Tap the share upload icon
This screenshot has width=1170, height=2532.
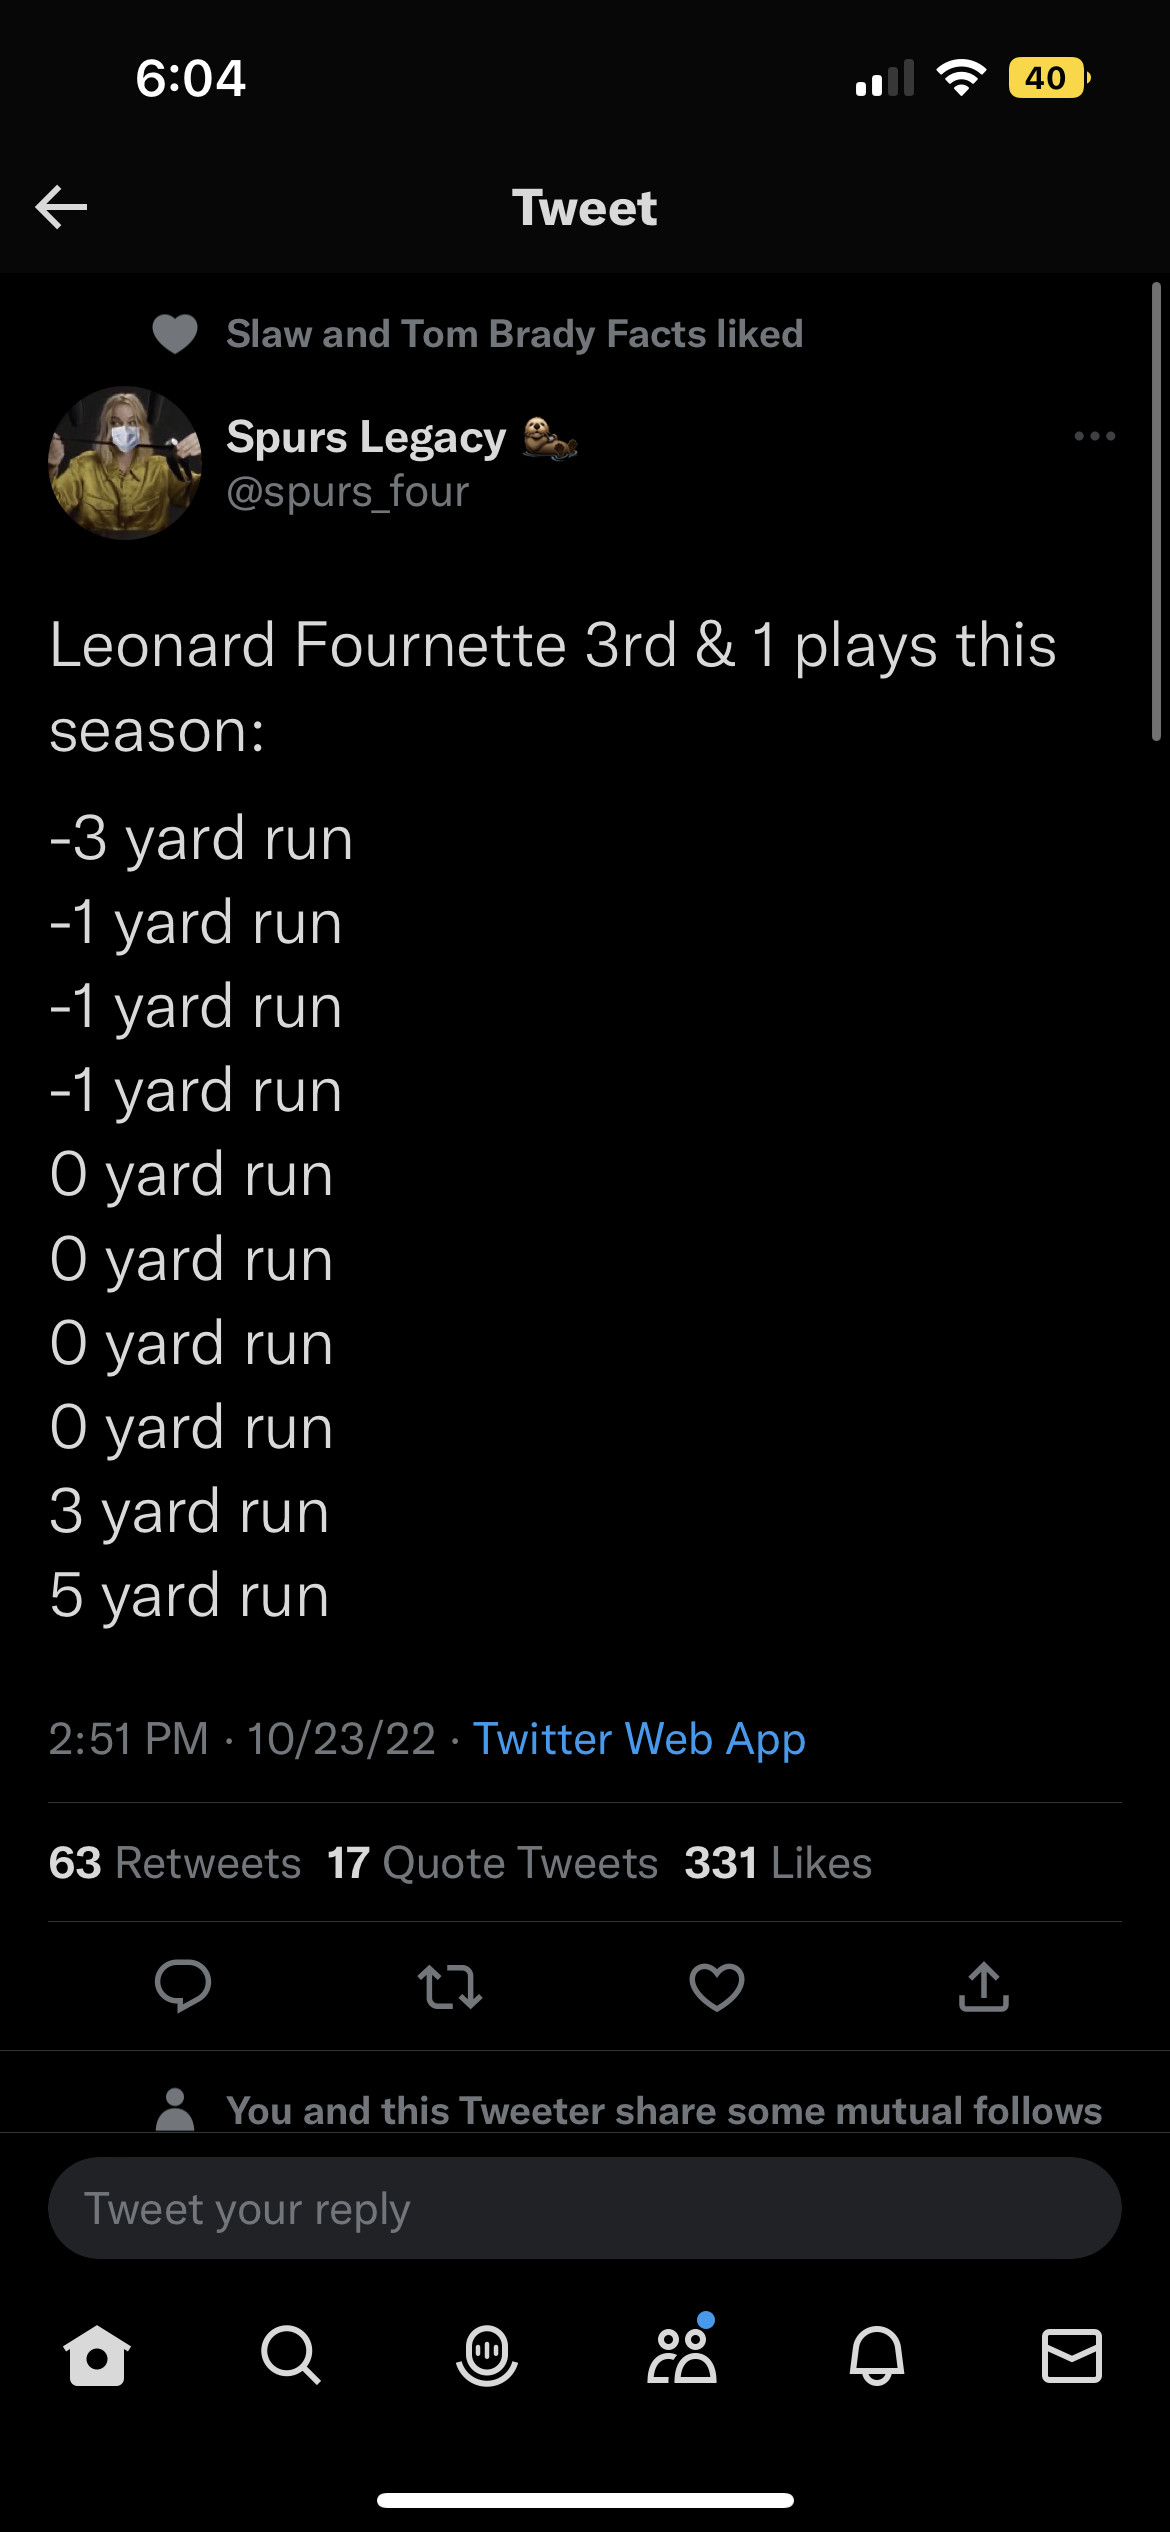984,1986
